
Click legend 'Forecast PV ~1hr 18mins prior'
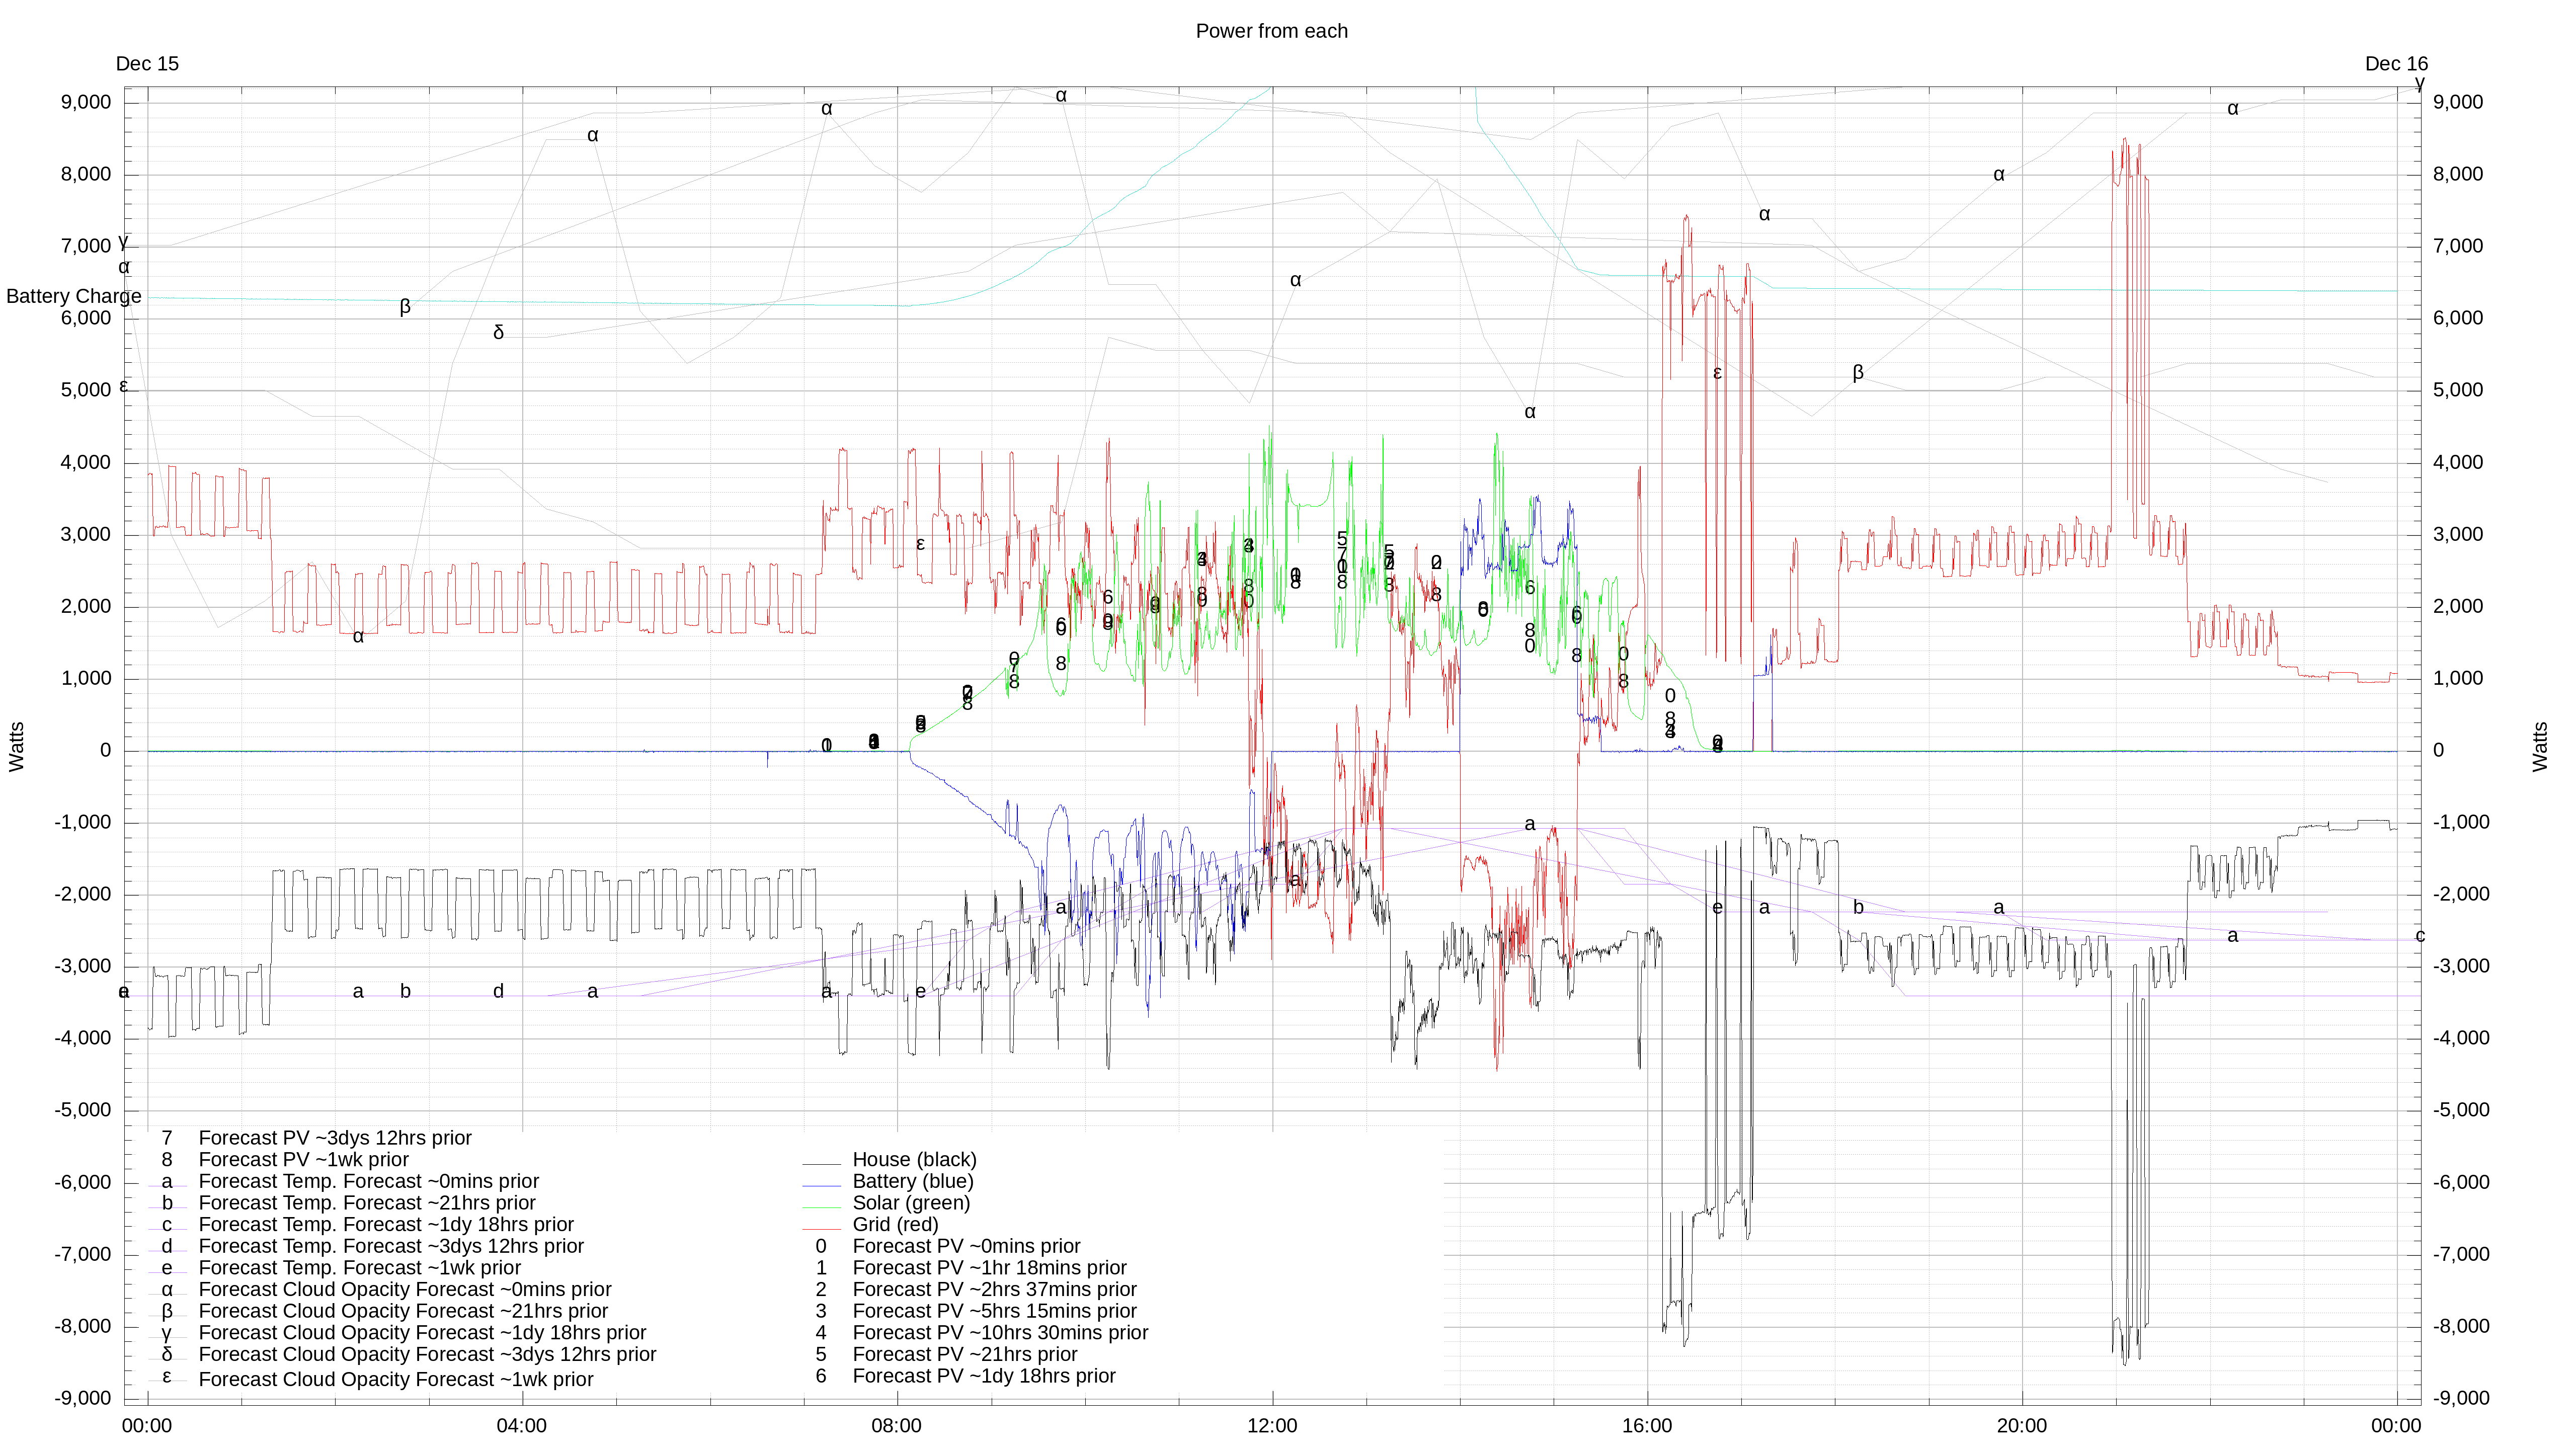(x=989, y=1268)
